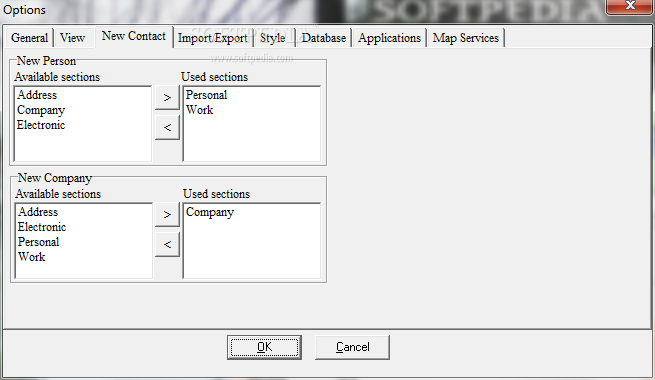This screenshot has width=655, height=380.
Task: Select the New Contact tab
Action: tap(134, 36)
